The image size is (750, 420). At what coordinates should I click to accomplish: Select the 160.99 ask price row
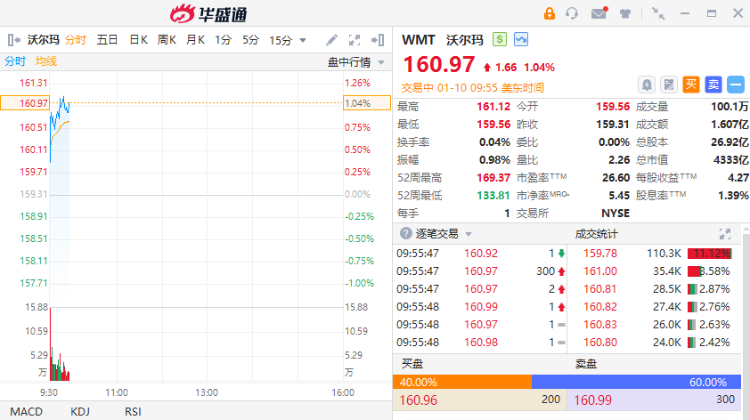[x=658, y=400]
